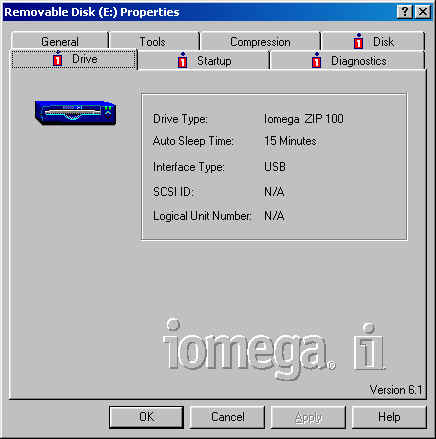Click the Iomega icon on Diagnostics tab
Viewport: 436px width, 439px height.
coord(316,60)
